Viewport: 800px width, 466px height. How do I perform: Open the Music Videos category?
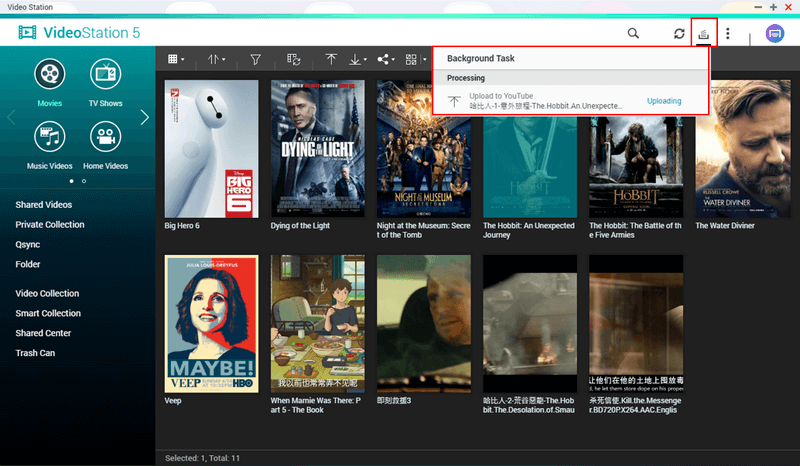pos(49,146)
